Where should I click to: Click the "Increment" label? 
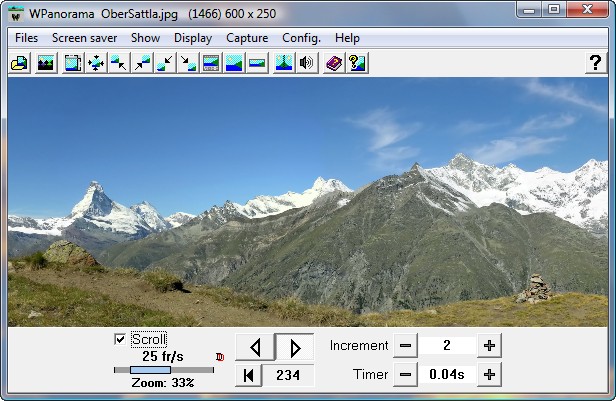(x=359, y=346)
